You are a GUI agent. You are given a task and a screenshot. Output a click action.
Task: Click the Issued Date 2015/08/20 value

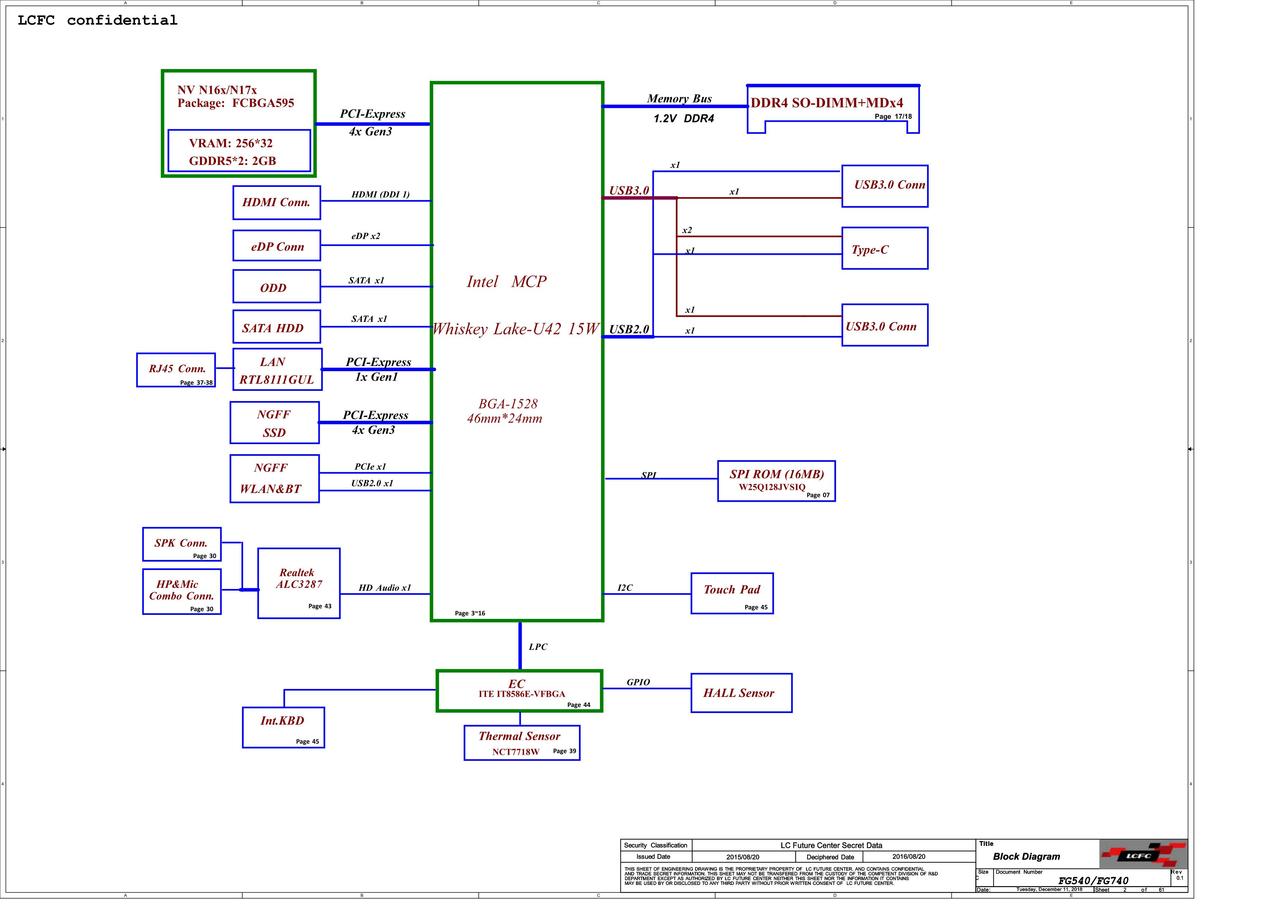coord(743,857)
